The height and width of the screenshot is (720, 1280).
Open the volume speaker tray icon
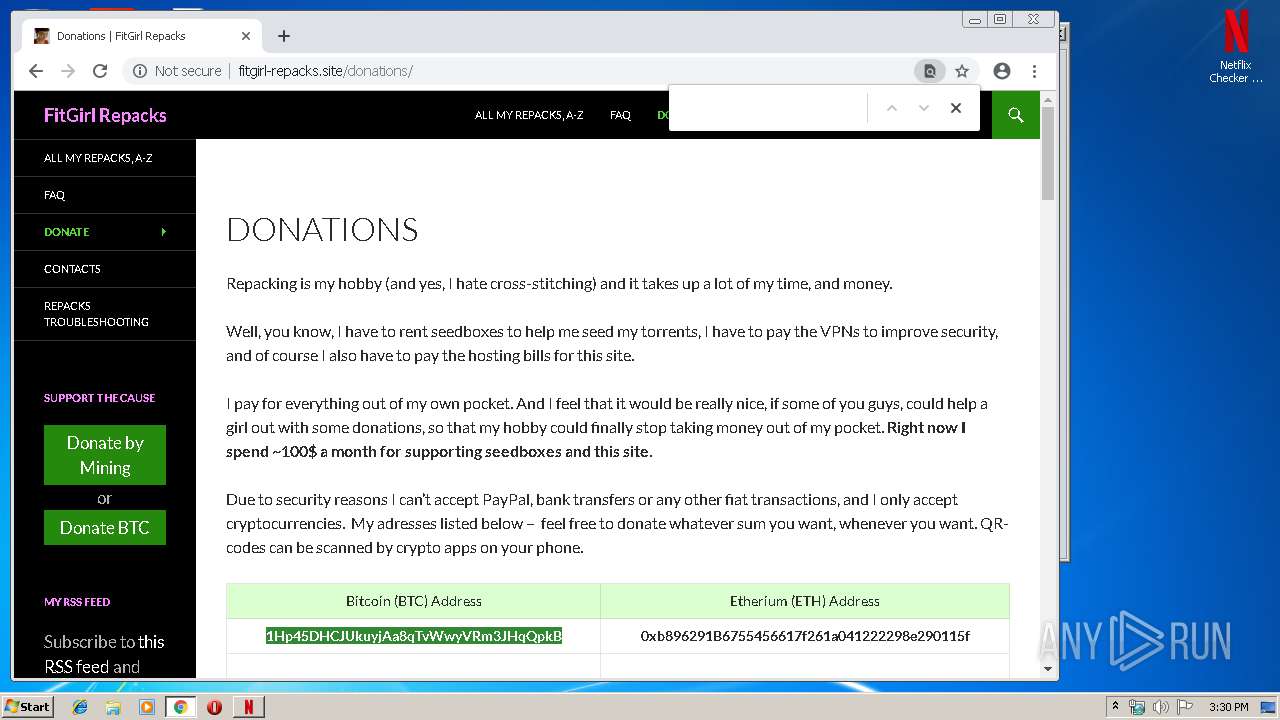1161,707
